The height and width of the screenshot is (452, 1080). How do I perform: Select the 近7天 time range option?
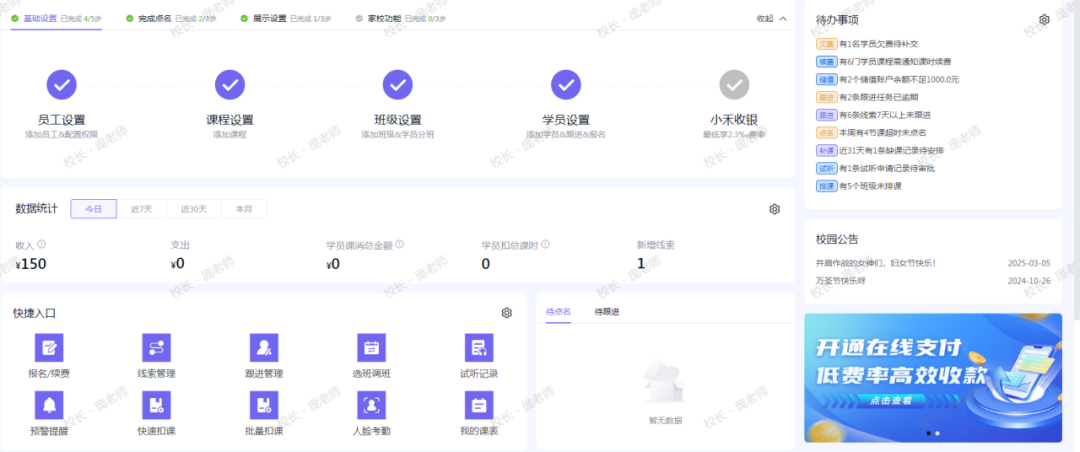click(142, 209)
